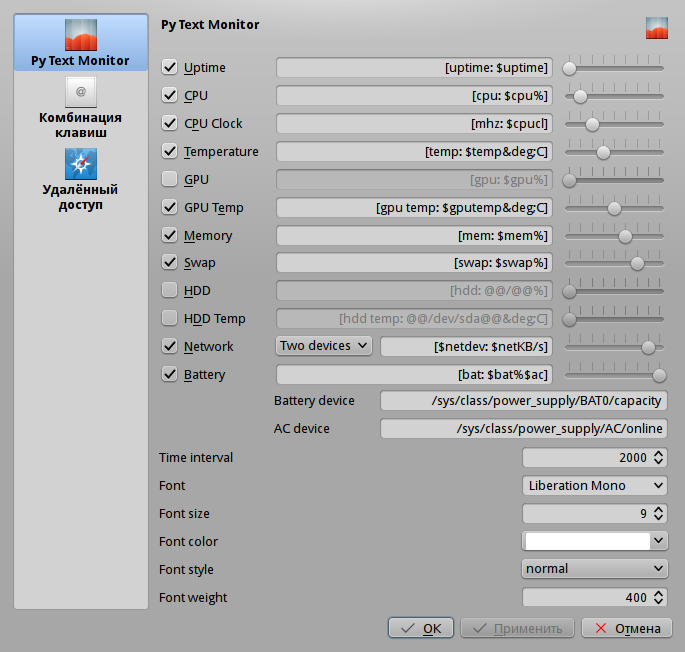Enable the GPU checkbox
The image size is (685, 652).
[x=170, y=180]
